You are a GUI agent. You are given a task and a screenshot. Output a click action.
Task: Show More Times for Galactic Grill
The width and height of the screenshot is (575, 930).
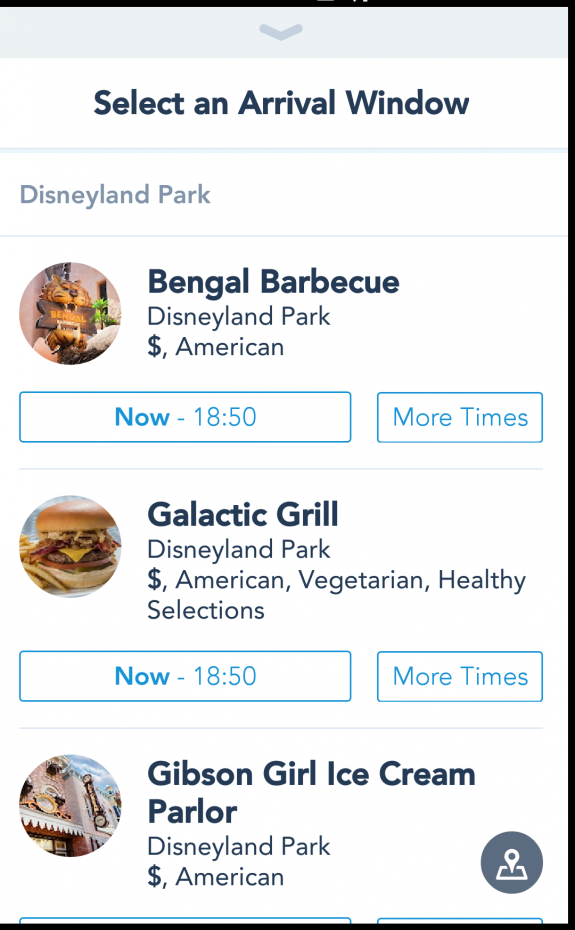pos(460,676)
